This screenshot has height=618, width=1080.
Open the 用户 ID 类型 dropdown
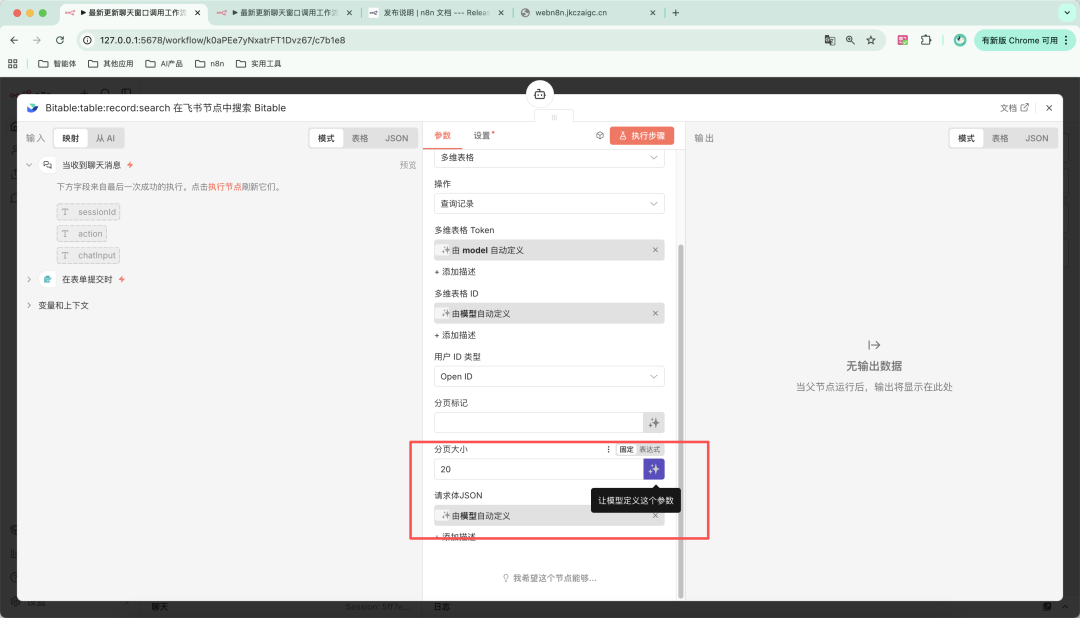[549, 377]
